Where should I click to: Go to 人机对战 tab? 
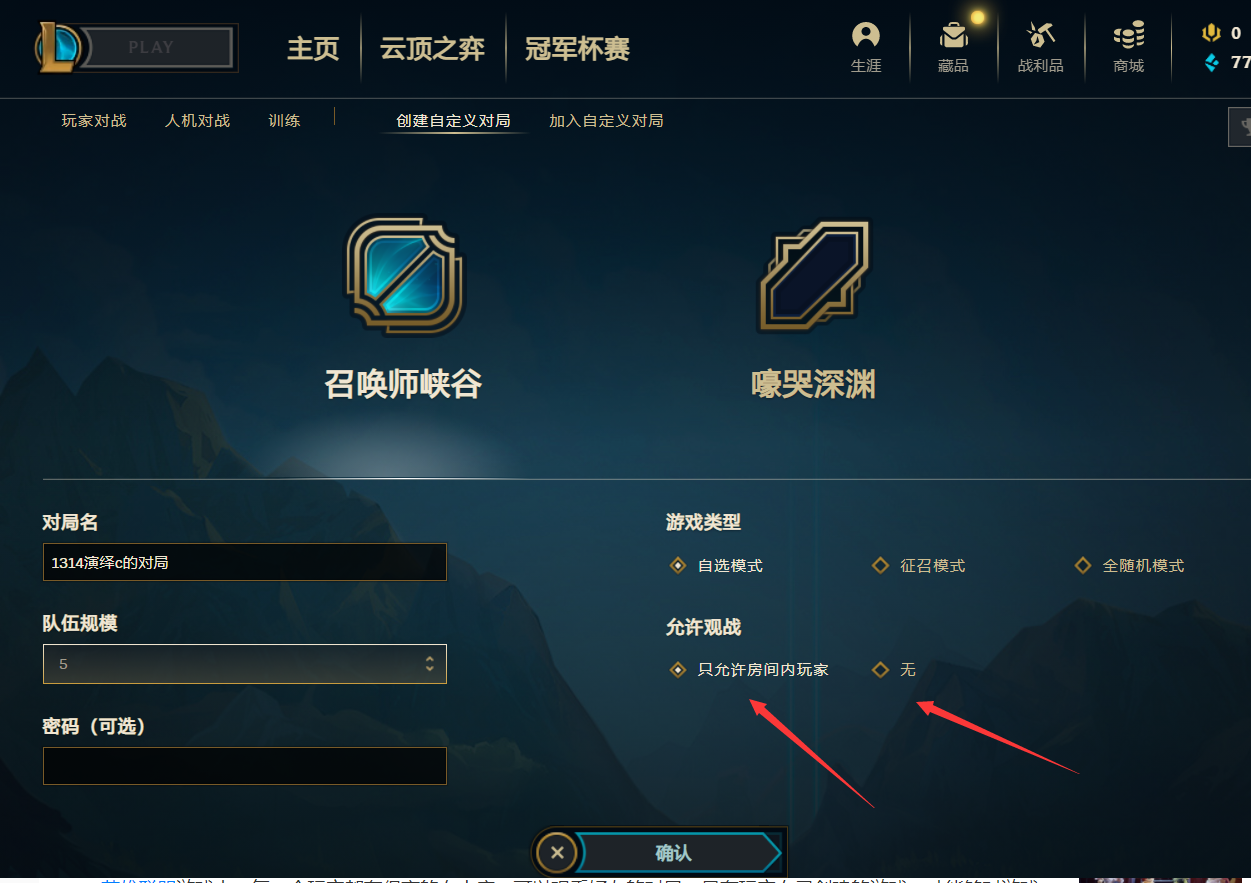197,121
